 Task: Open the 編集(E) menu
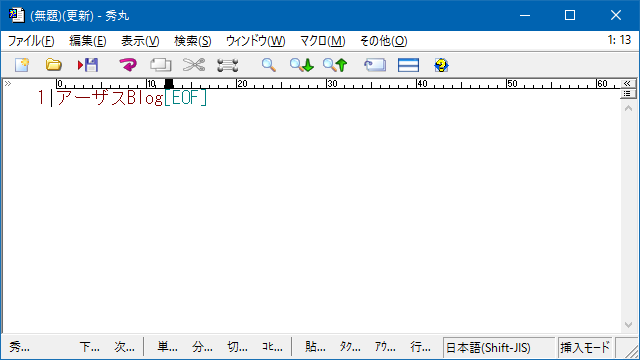point(88,41)
